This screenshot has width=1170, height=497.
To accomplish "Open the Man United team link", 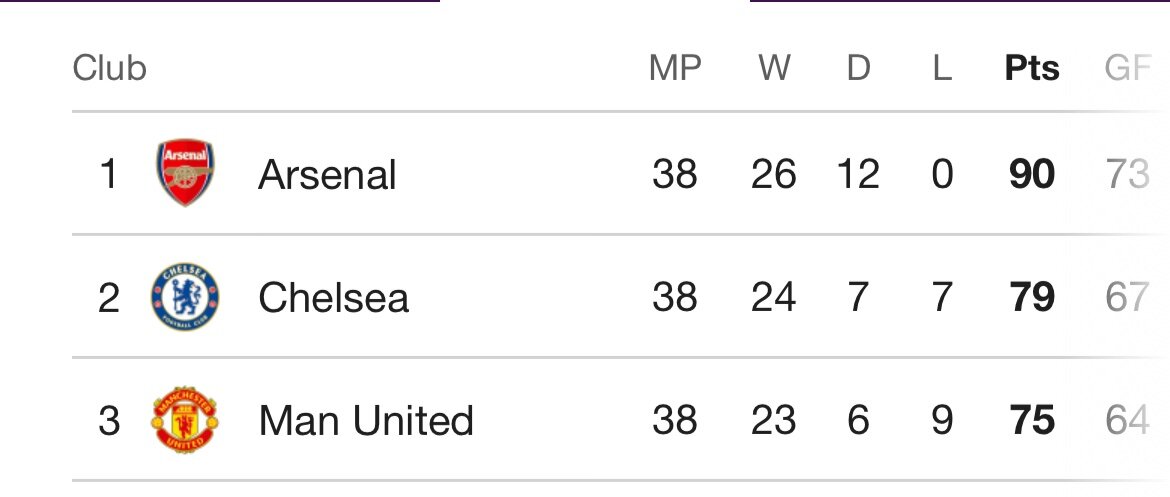I will click(366, 420).
